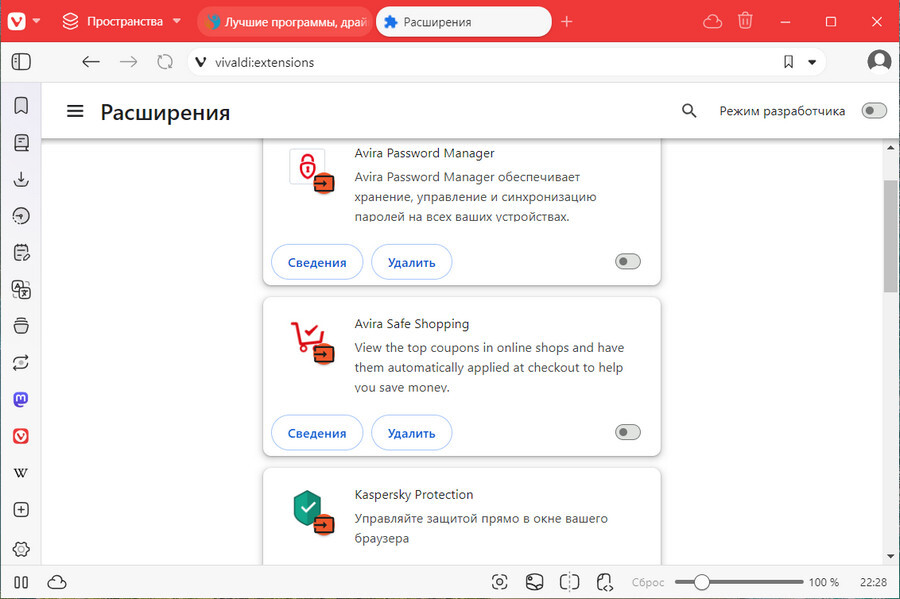
Task: Go forward to next page
Action: click(129, 62)
